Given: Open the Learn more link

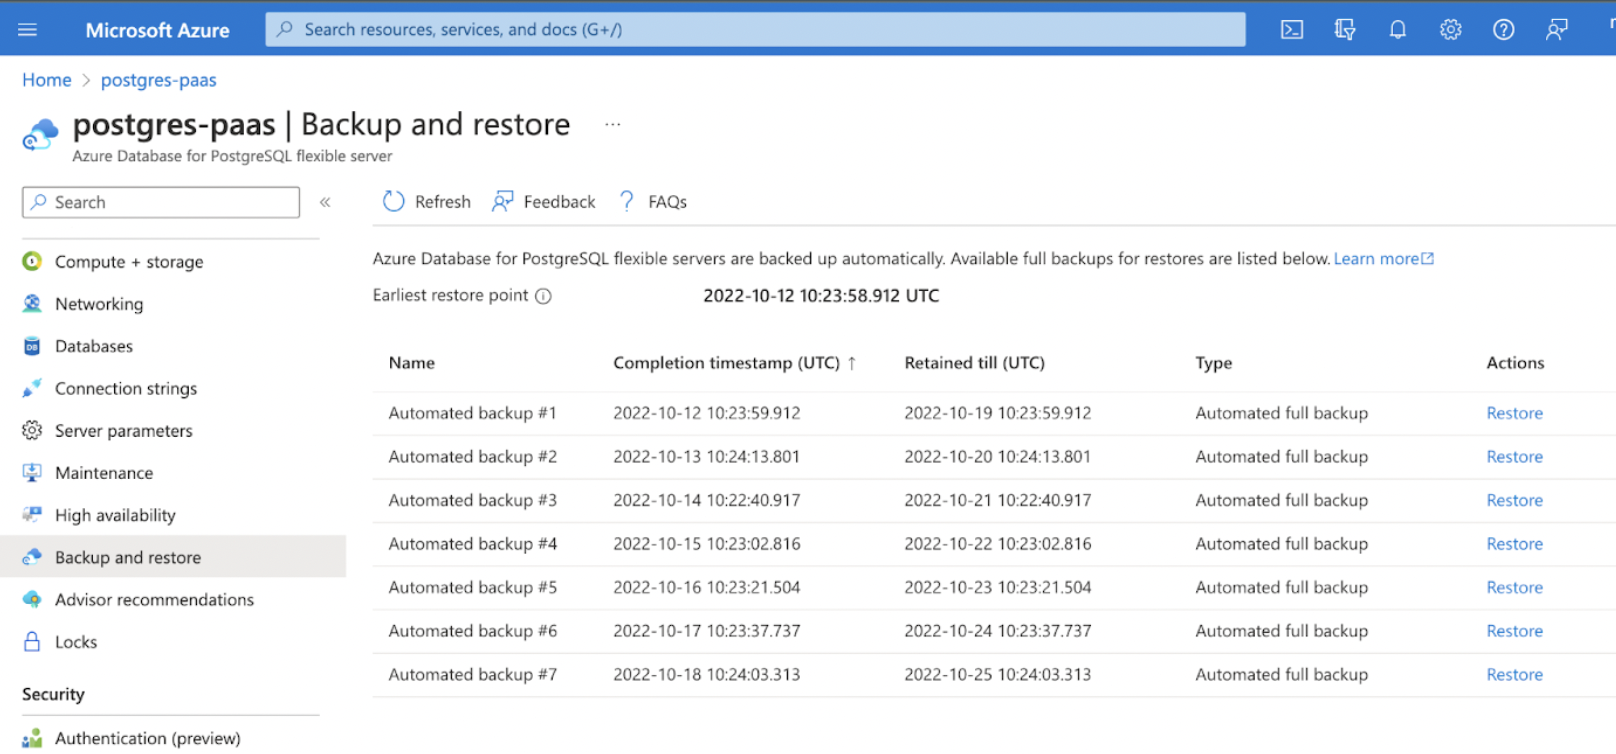Looking at the screenshot, I should coord(1376,258).
